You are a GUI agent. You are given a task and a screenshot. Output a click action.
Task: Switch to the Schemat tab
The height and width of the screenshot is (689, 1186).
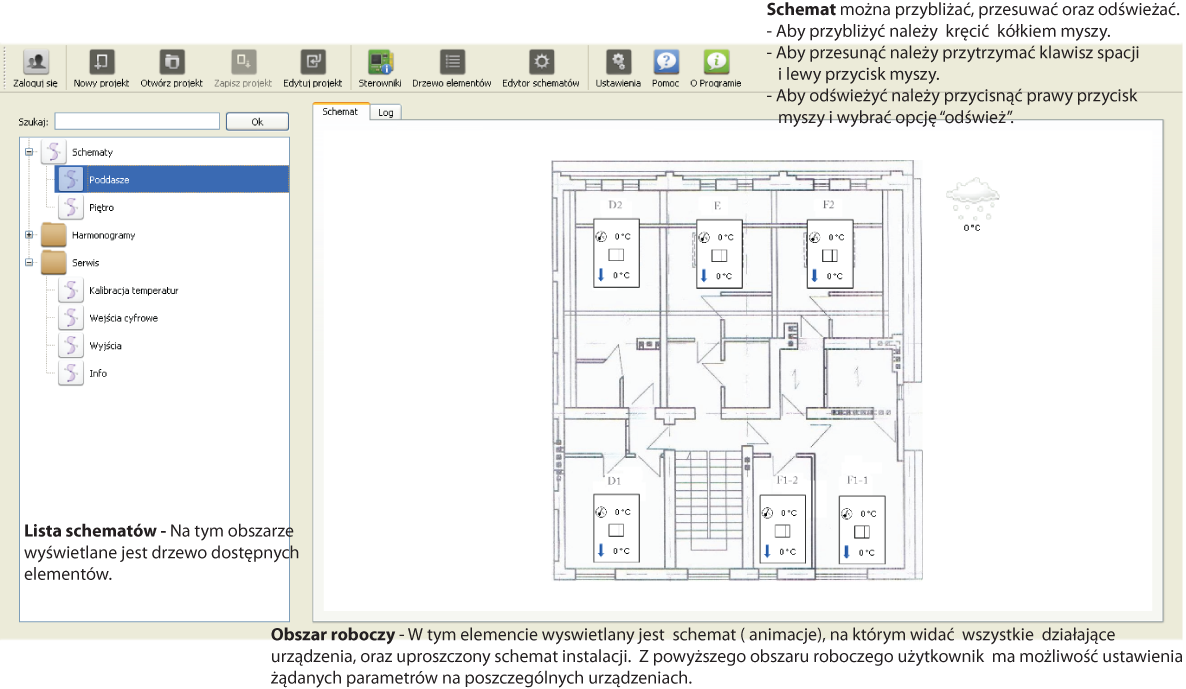340,111
